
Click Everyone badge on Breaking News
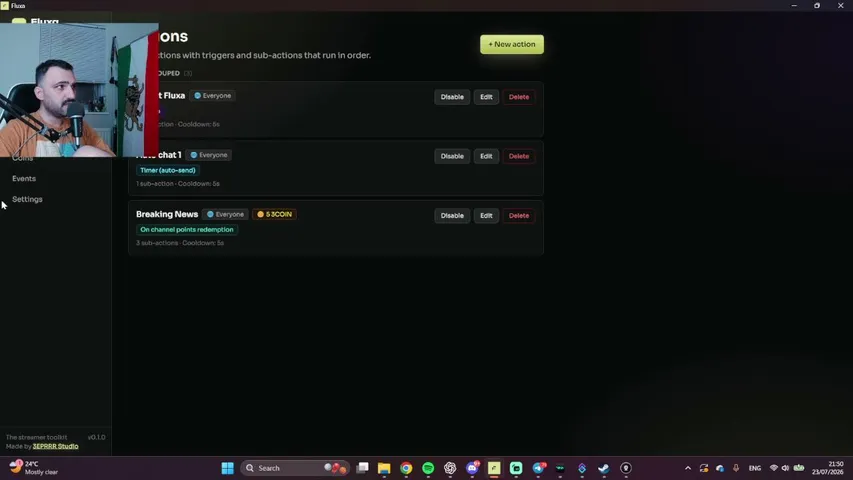pos(225,214)
